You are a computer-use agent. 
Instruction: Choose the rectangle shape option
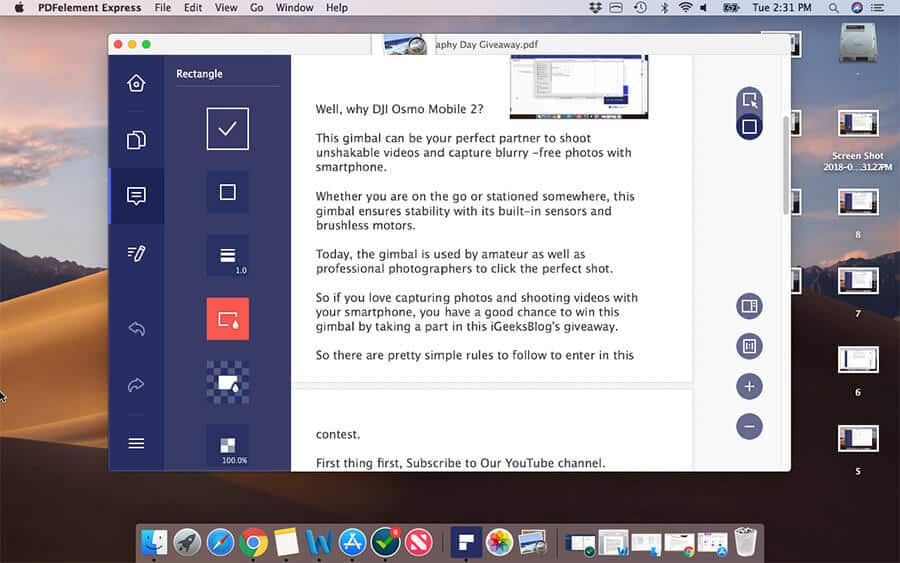[x=228, y=192]
